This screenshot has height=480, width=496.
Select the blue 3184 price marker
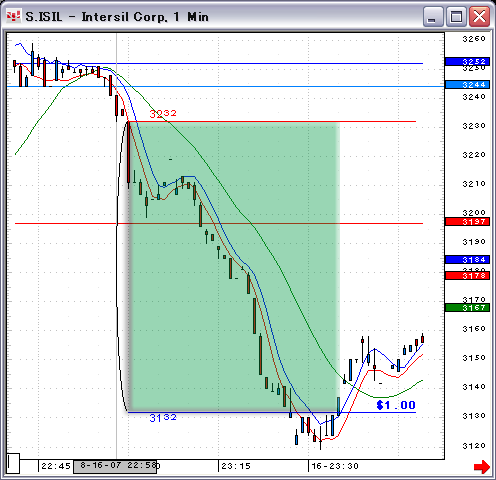[467, 259]
